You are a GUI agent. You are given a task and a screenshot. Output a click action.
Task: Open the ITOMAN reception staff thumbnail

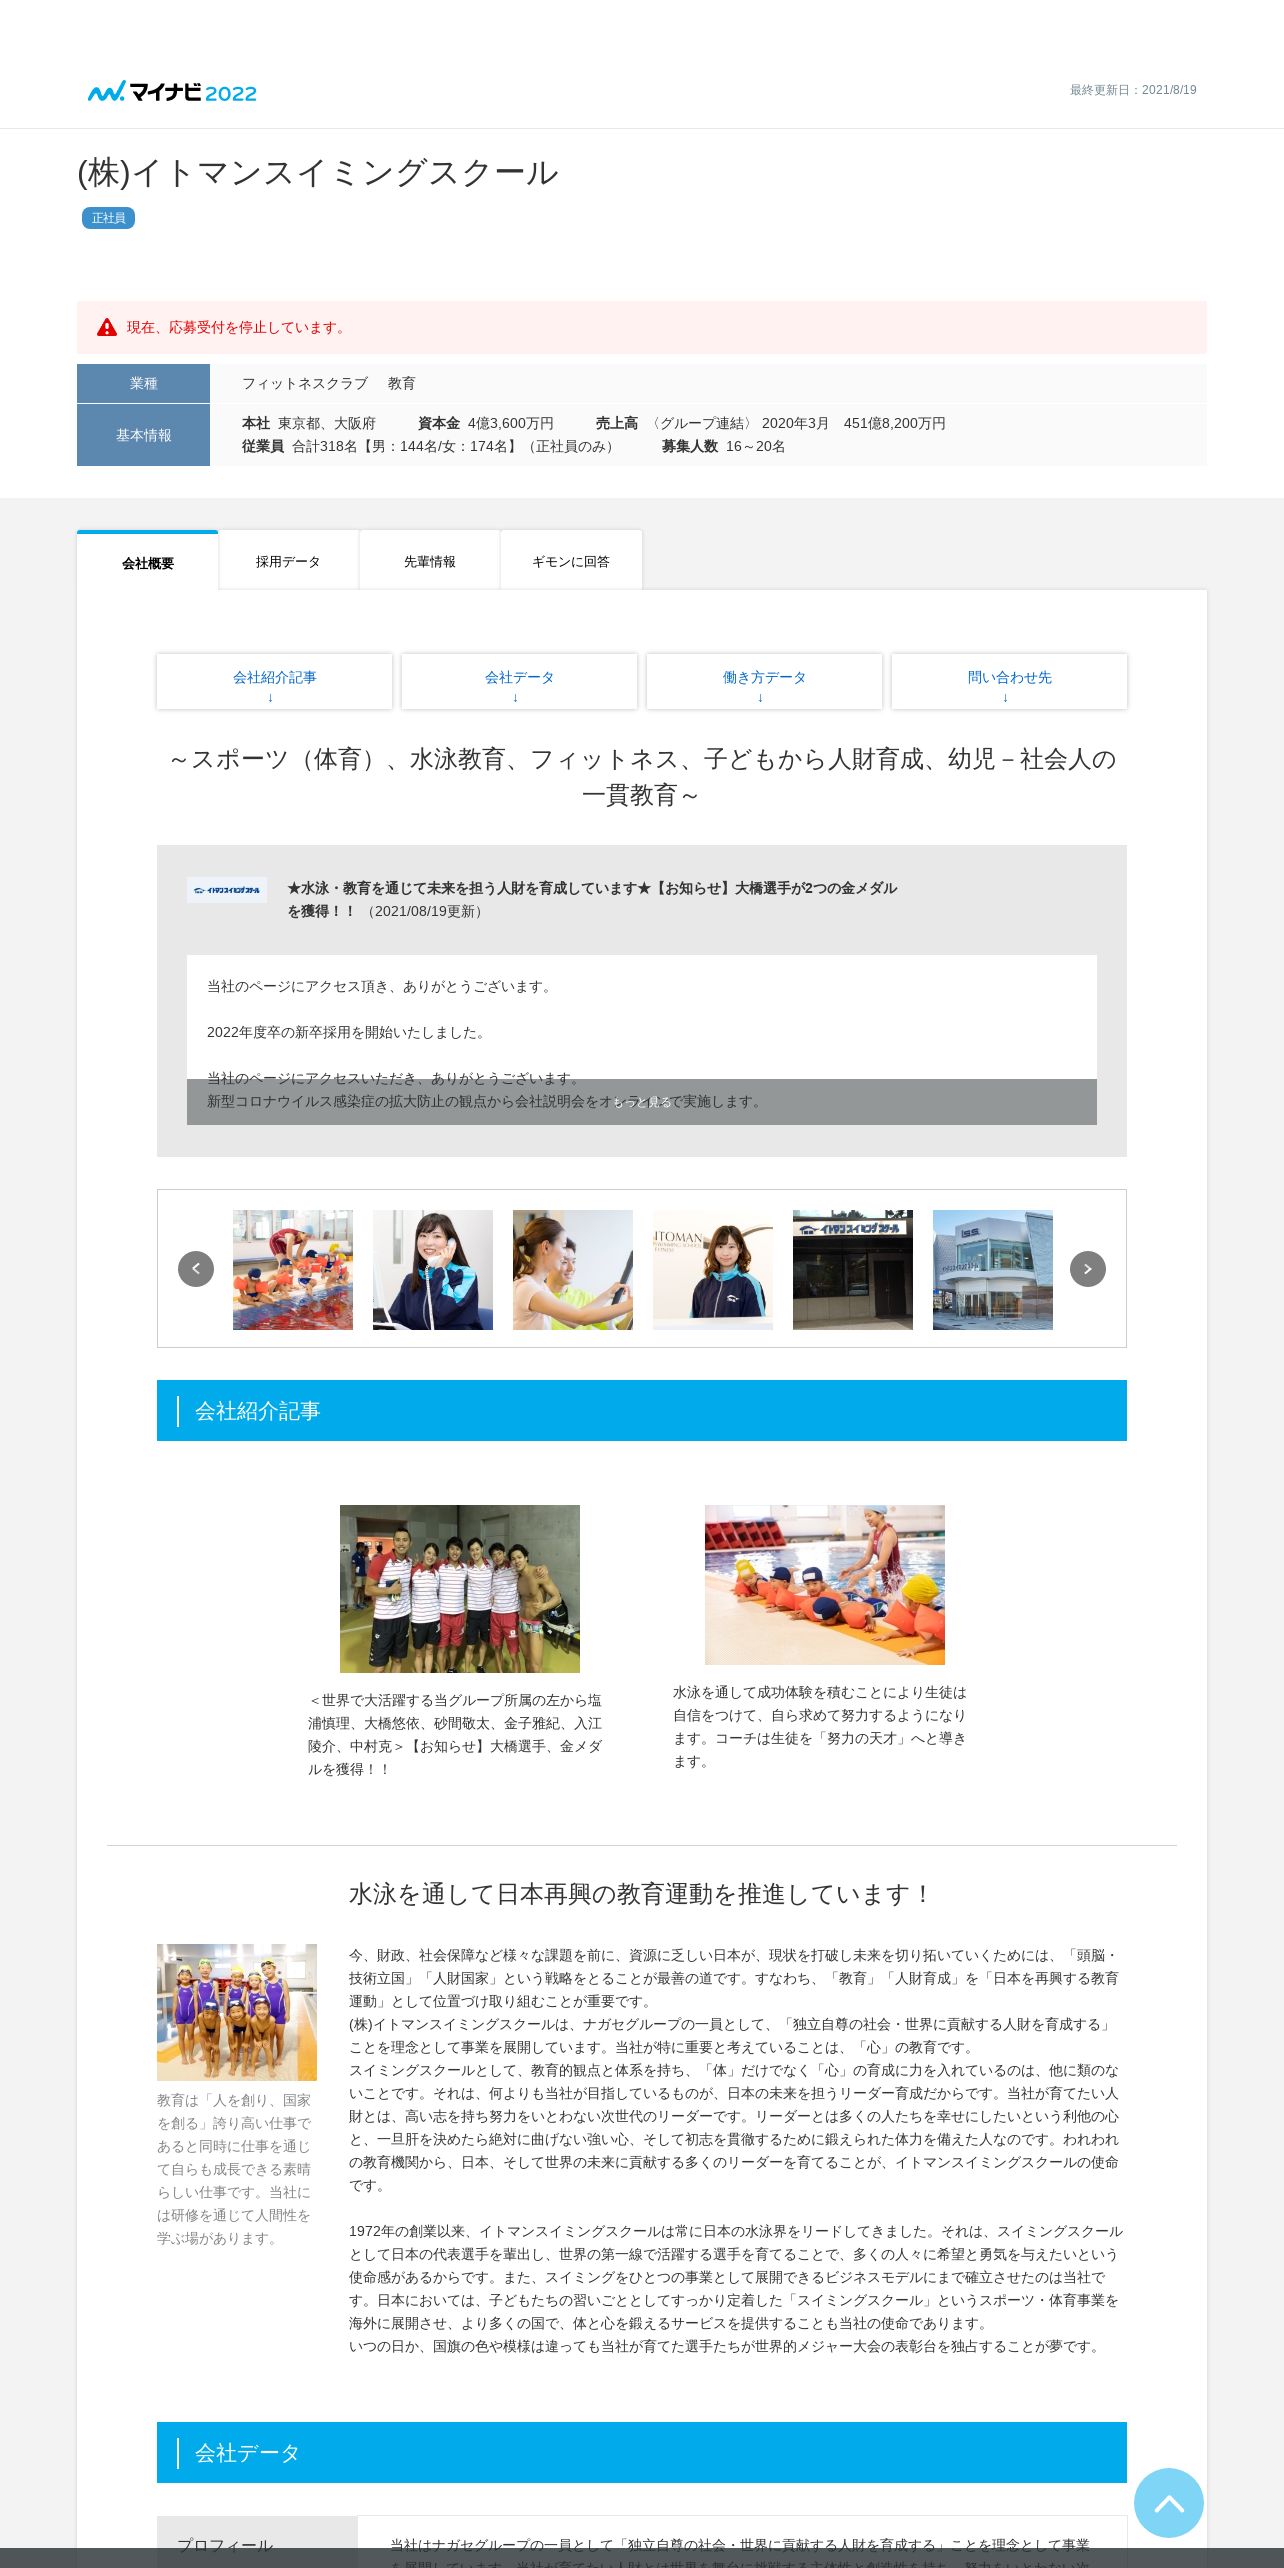tap(713, 1270)
